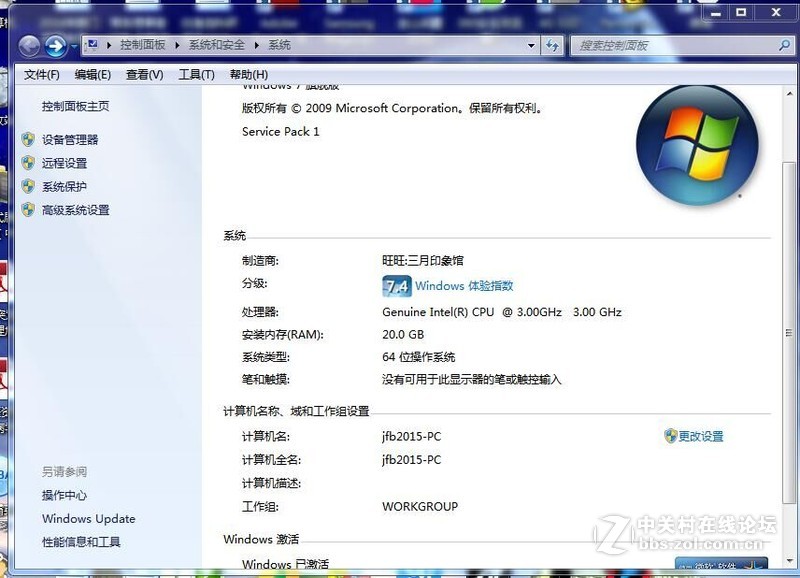Open 远程设置 link

[64, 163]
